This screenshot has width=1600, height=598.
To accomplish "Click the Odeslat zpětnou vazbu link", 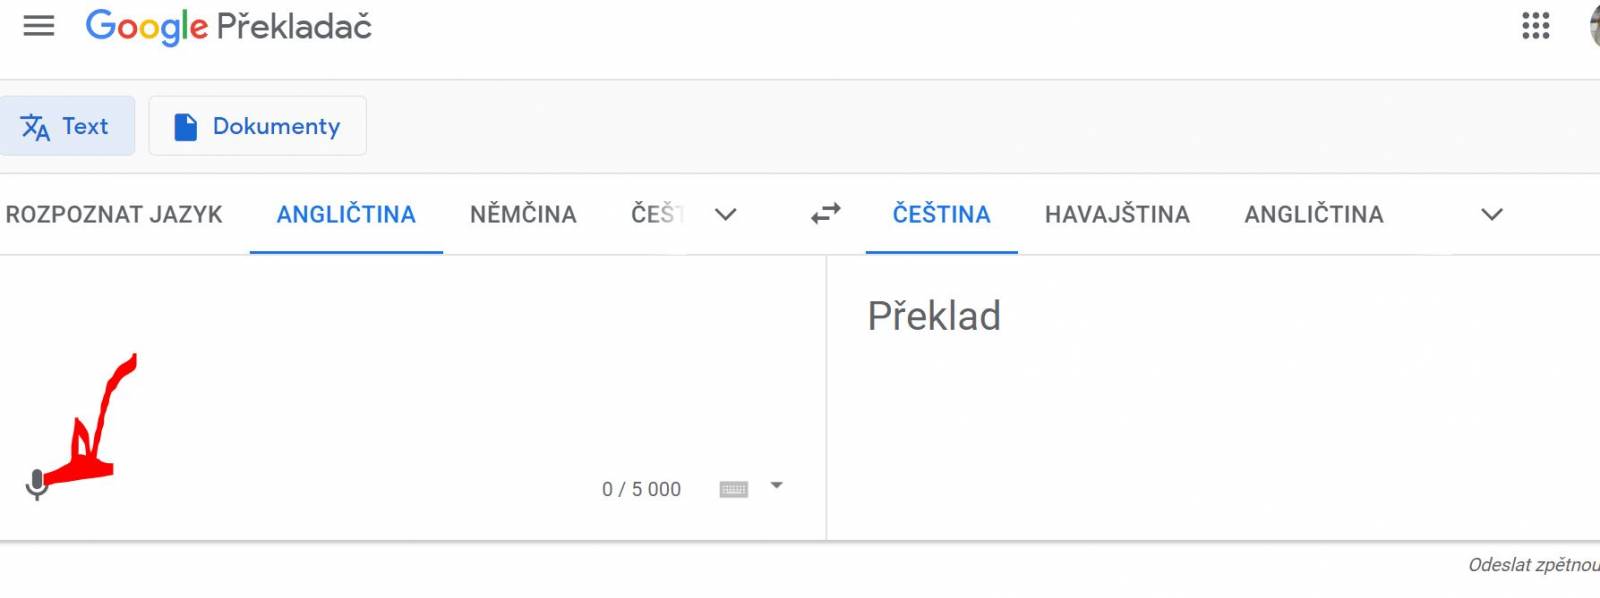I will 1534,565.
